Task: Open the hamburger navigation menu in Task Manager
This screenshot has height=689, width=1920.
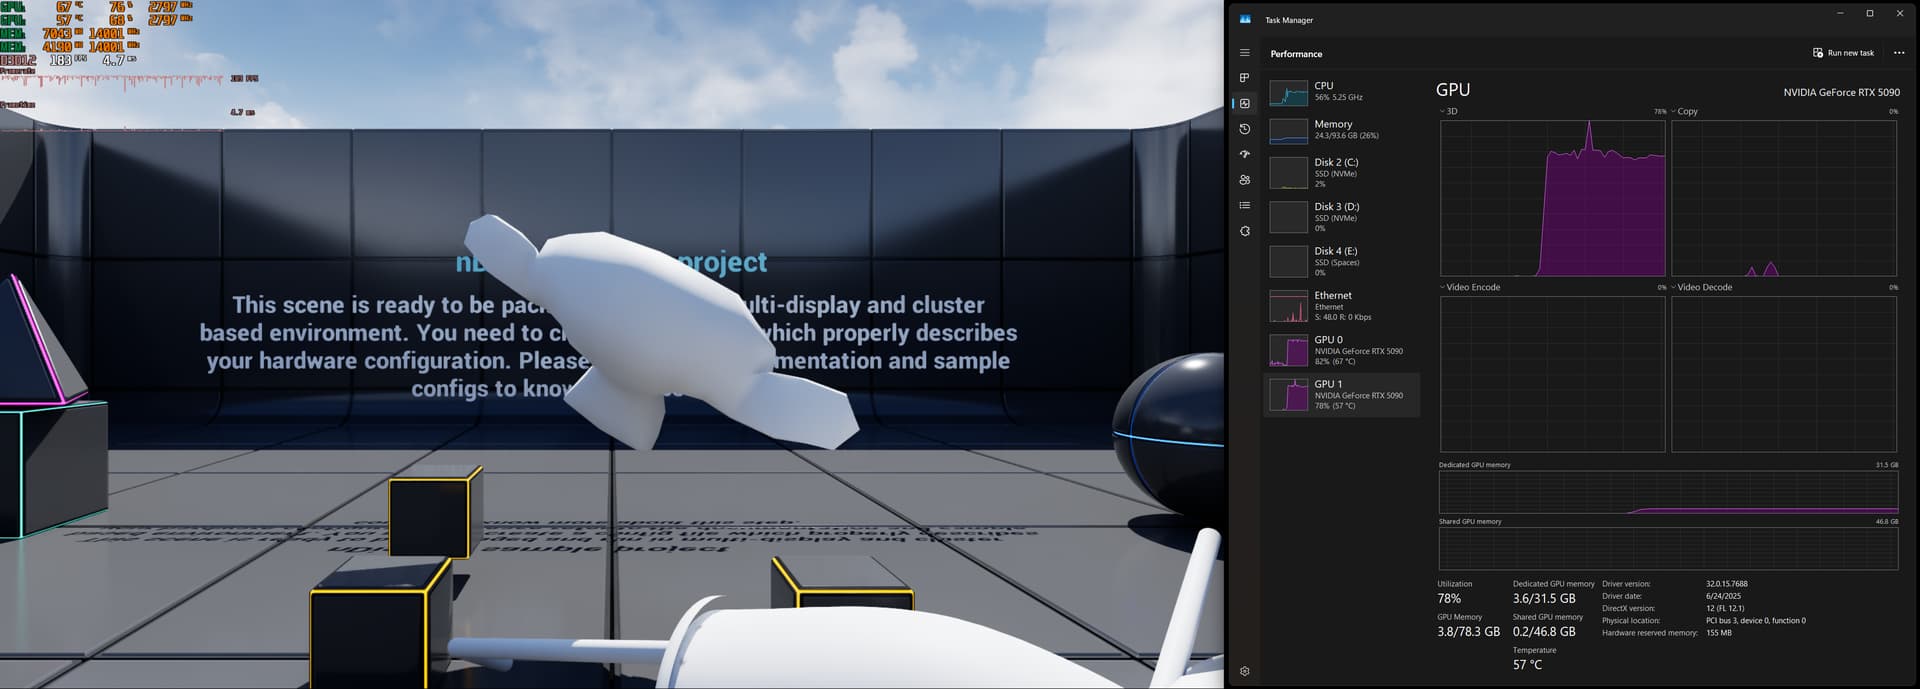Action: click(x=1244, y=53)
